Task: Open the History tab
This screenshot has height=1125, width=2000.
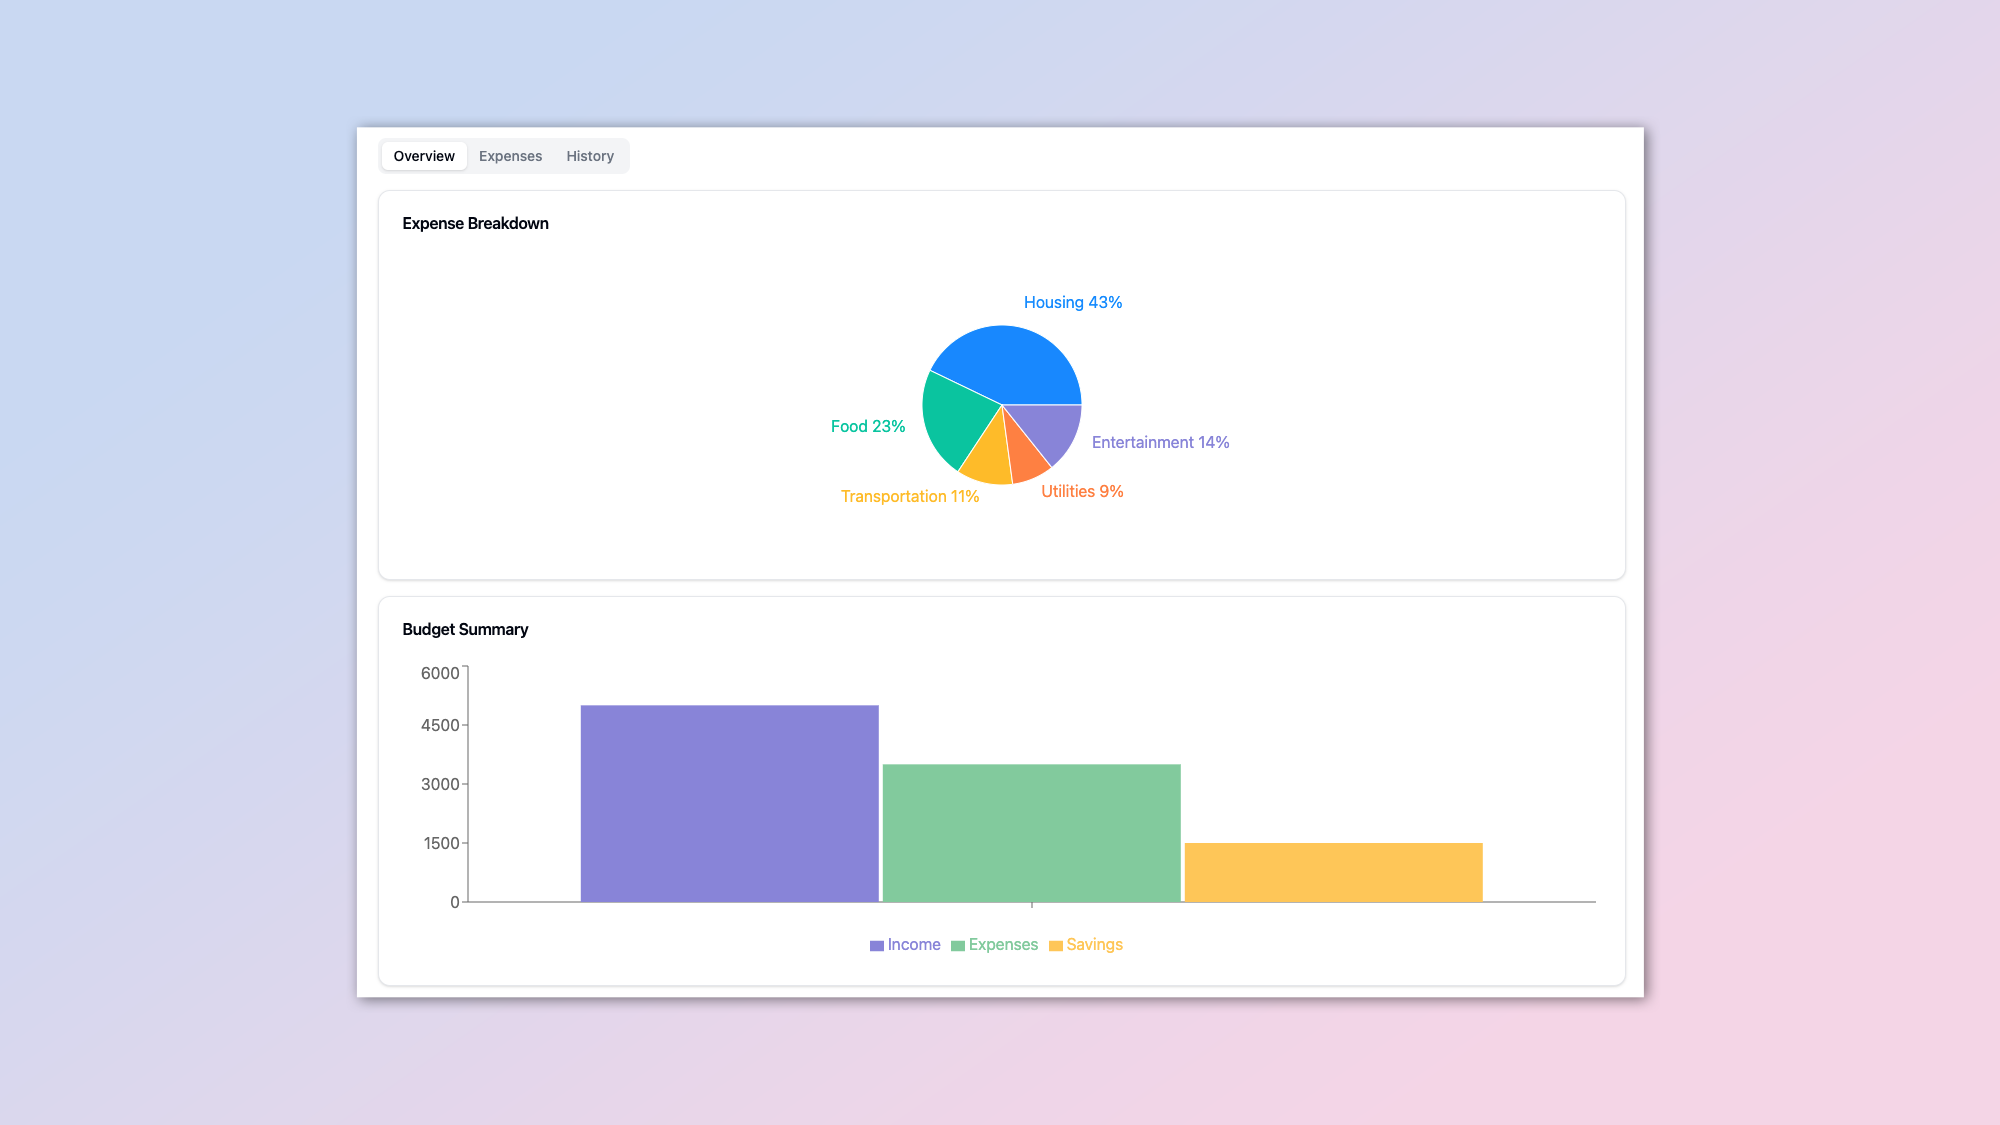Action: [x=590, y=156]
